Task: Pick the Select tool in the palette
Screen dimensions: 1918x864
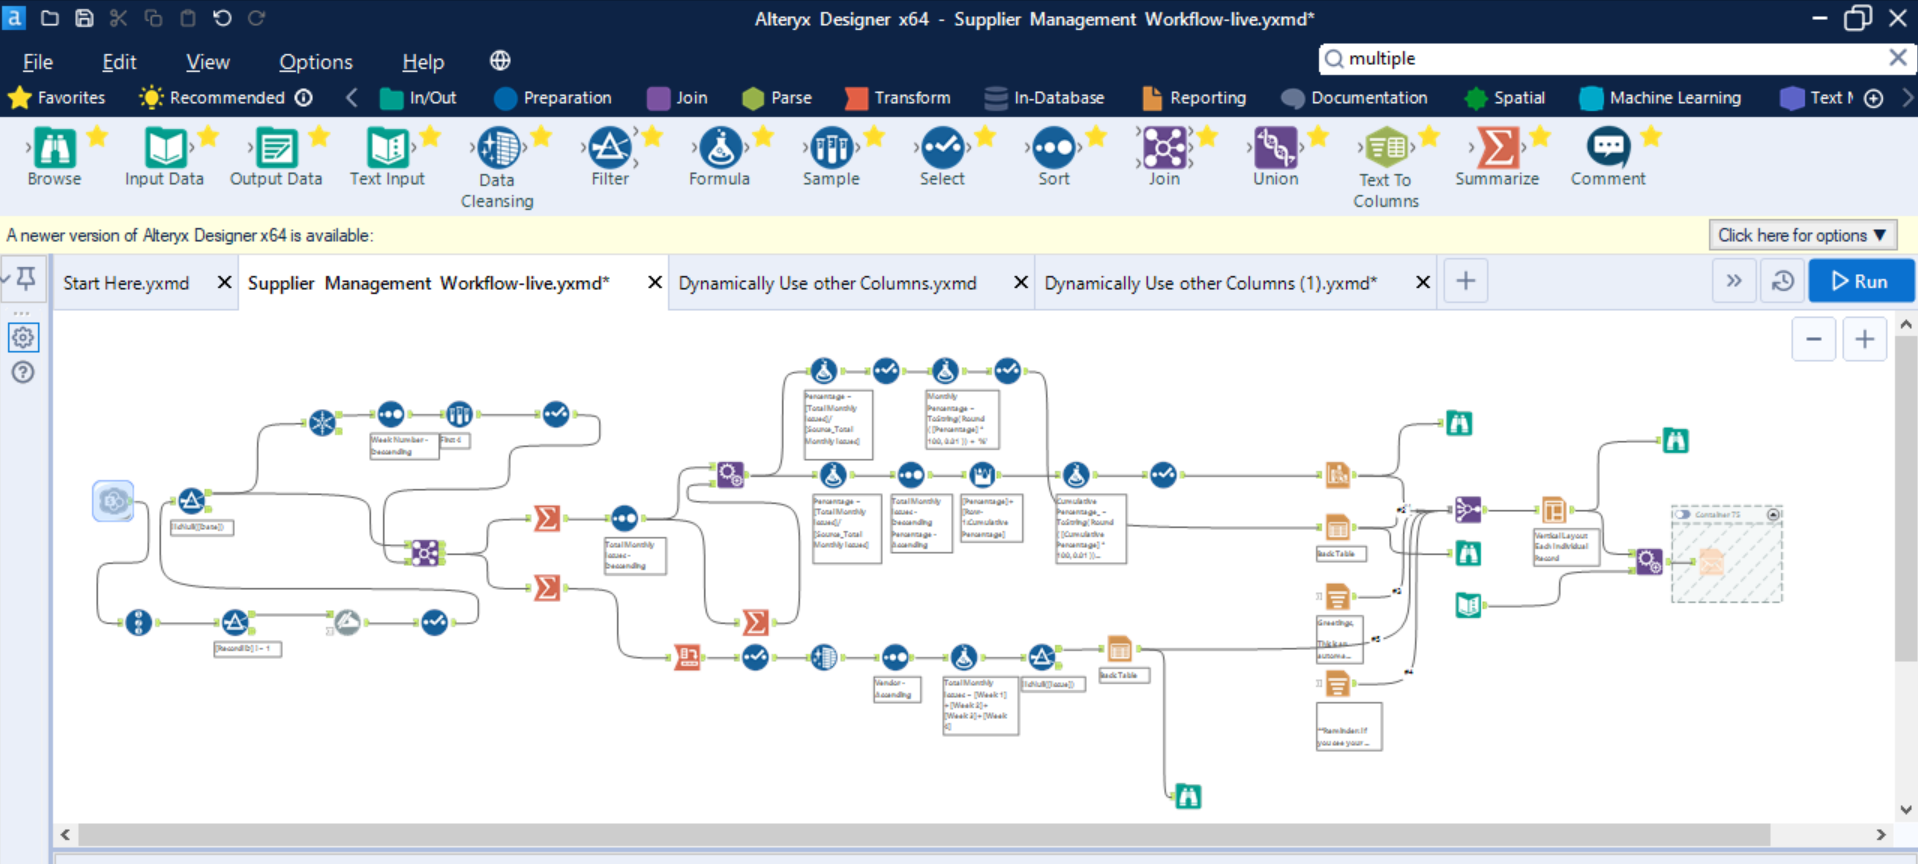Action: 942,158
